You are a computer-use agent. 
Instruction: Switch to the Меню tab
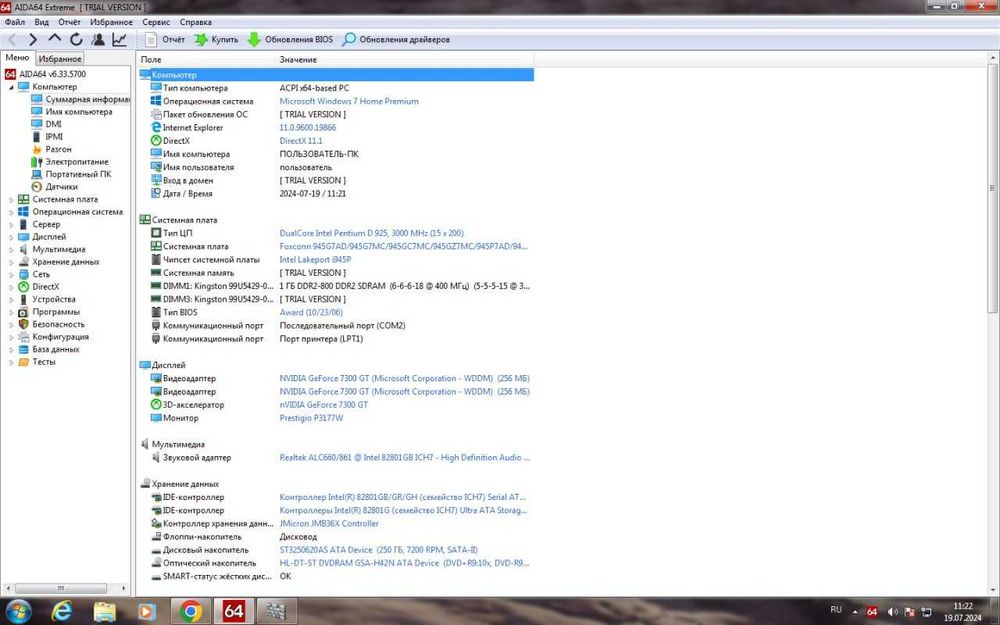tap(17, 58)
